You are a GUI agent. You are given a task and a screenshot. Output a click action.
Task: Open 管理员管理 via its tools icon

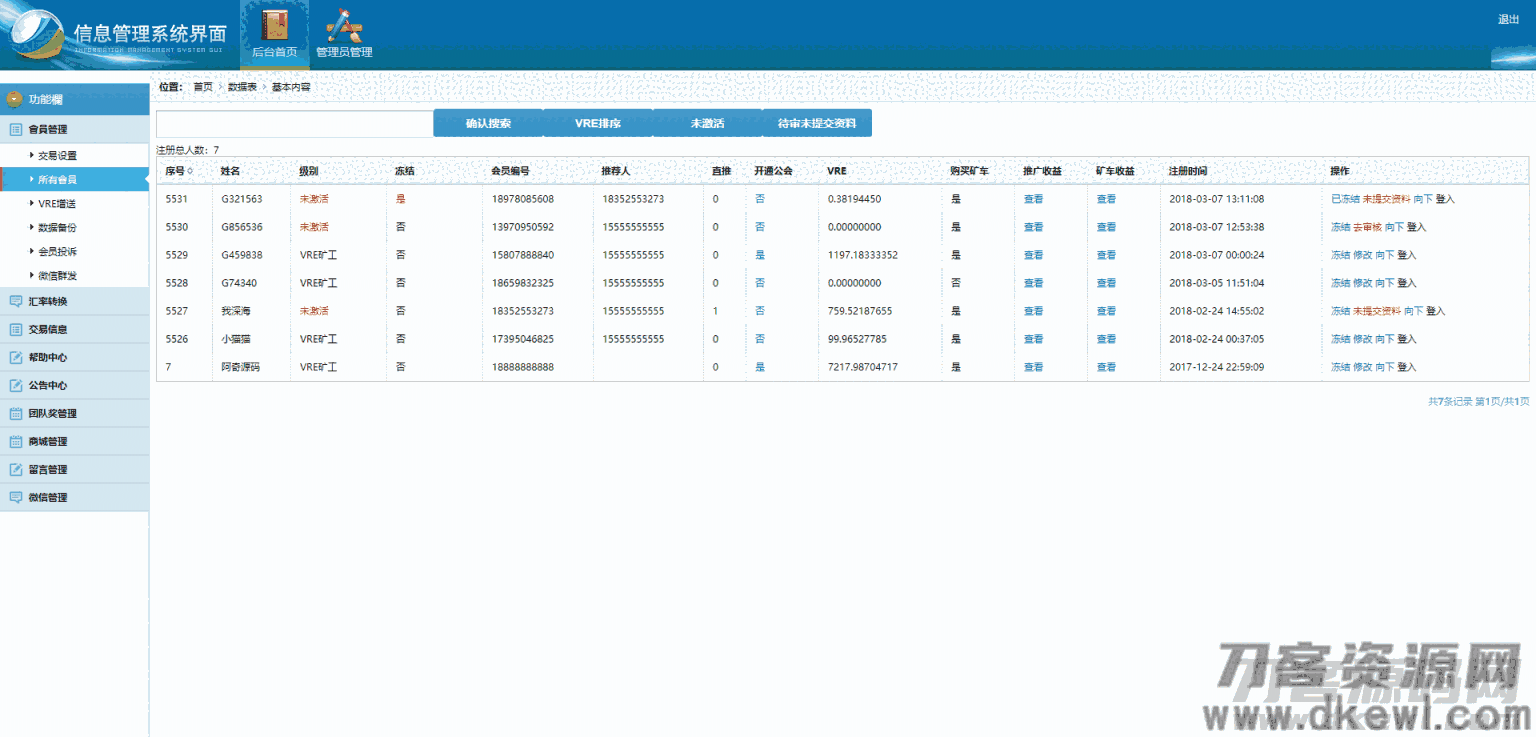coord(344,26)
